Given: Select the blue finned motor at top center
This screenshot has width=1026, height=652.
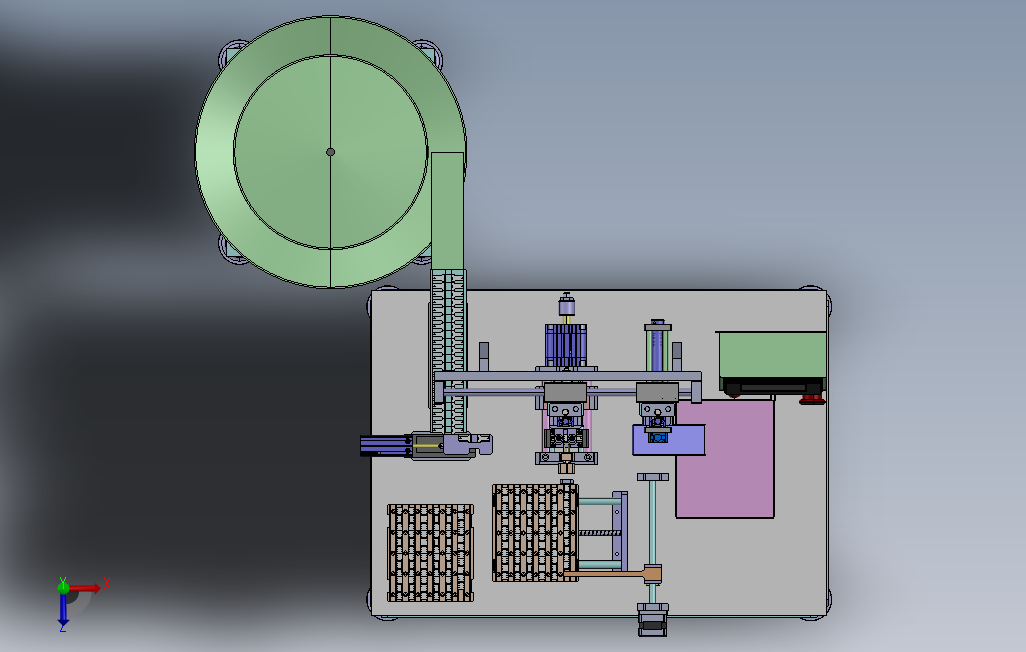Looking at the screenshot, I should click(566, 346).
